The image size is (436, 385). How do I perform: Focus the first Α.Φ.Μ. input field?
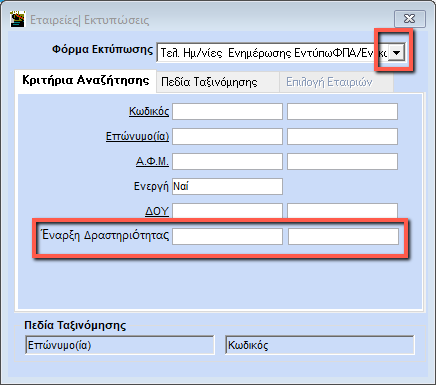[x=227, y=161]
